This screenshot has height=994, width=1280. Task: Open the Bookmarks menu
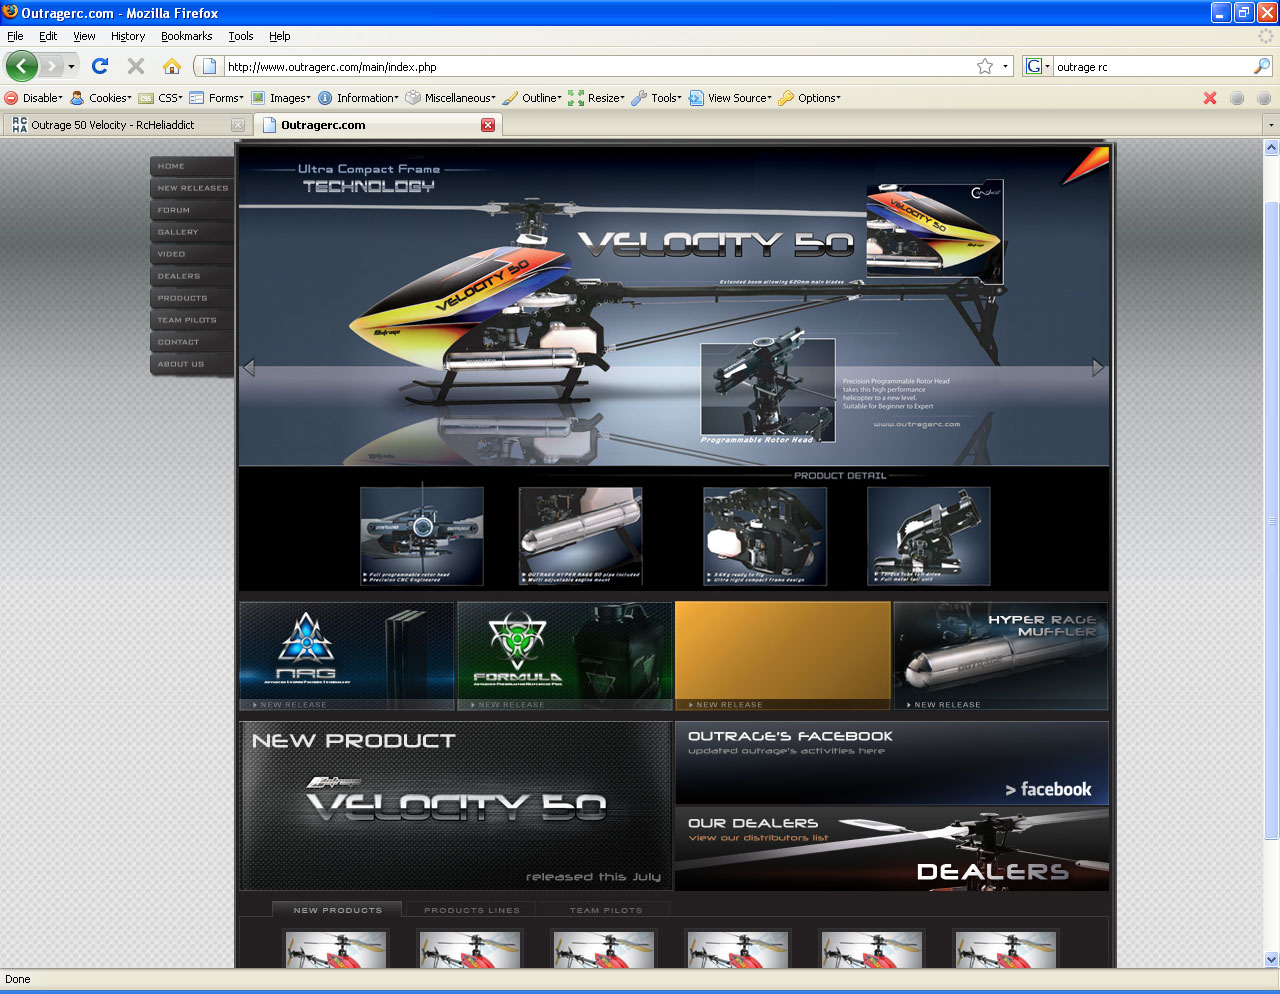[x=186, y=36]
